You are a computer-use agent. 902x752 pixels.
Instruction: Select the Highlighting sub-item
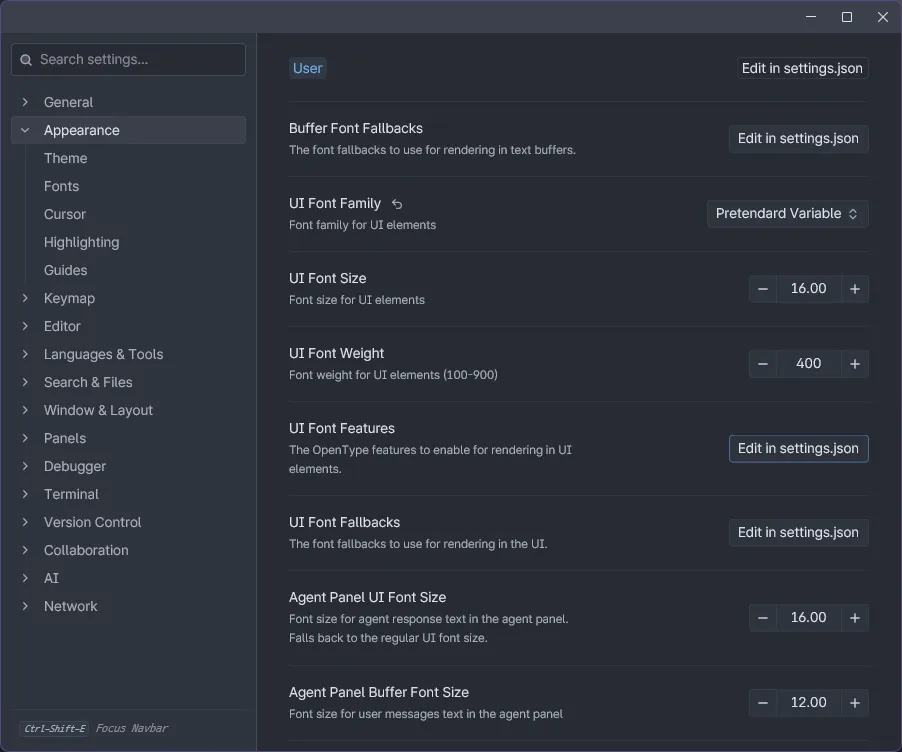pos(81,242)
